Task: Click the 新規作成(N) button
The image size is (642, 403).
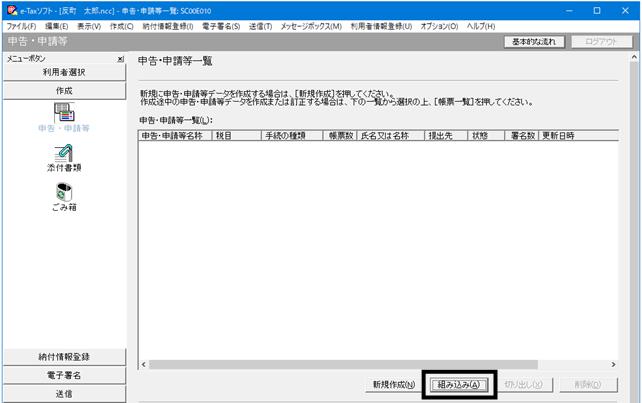Action: tap(393, 385)
